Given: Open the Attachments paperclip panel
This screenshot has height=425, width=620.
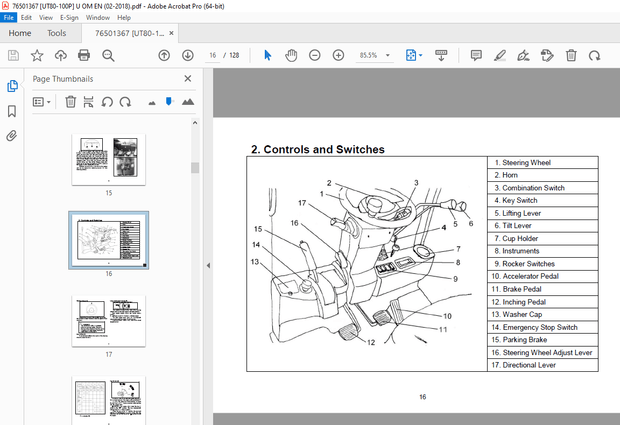Looking at the screenshot, I should pos(12,134).
